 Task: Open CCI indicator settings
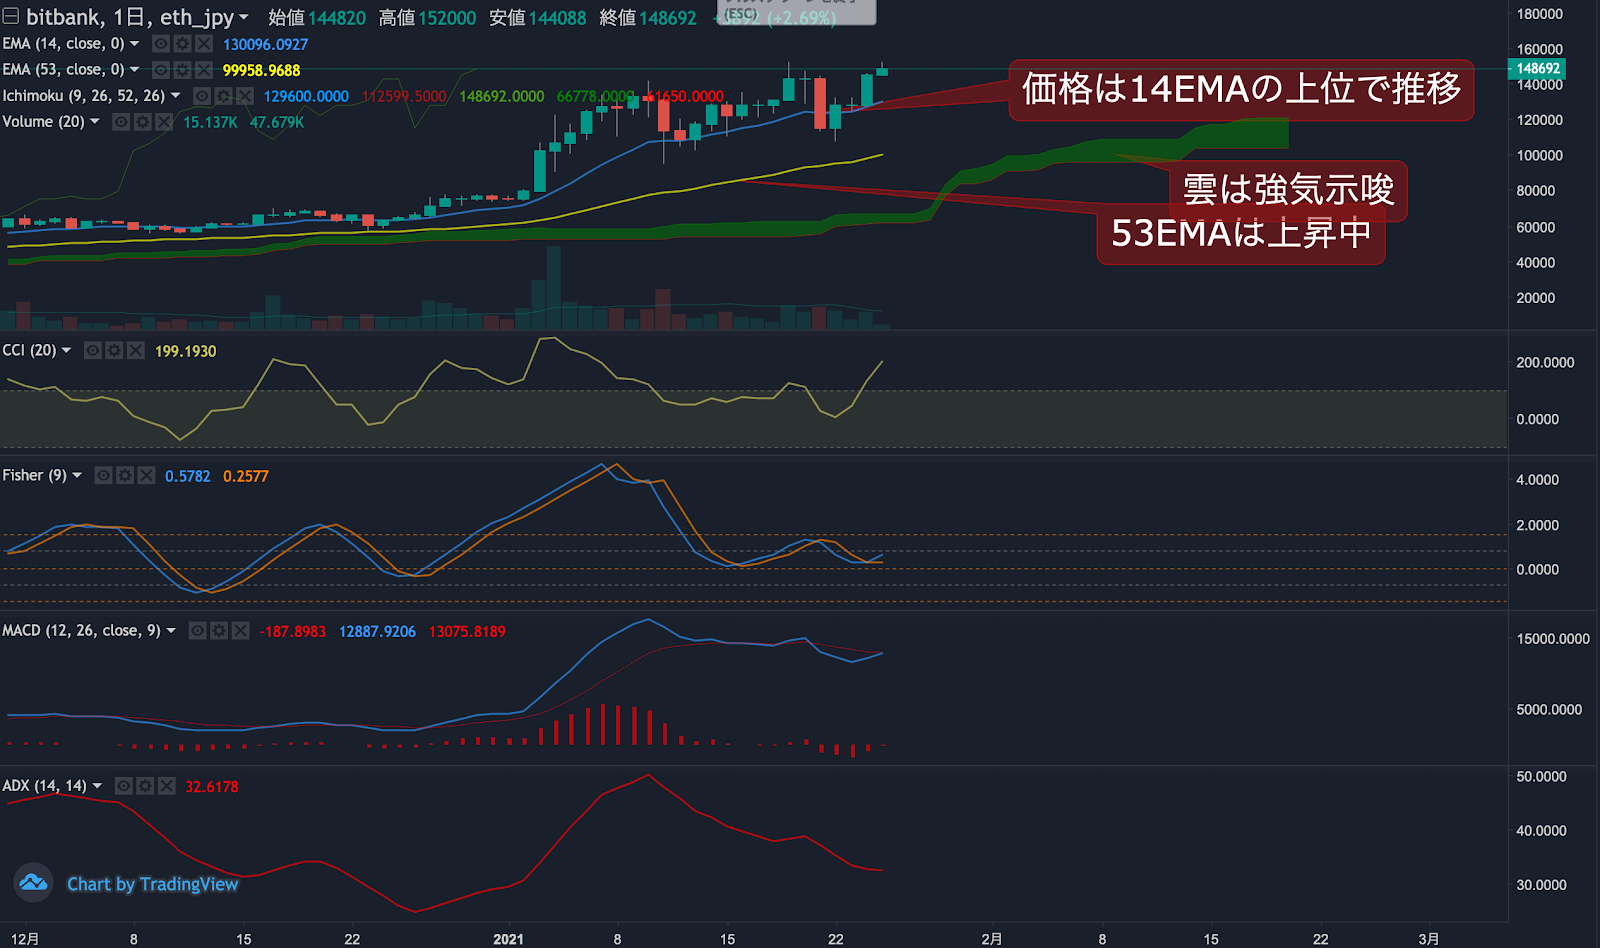click(x=114, y=350)
